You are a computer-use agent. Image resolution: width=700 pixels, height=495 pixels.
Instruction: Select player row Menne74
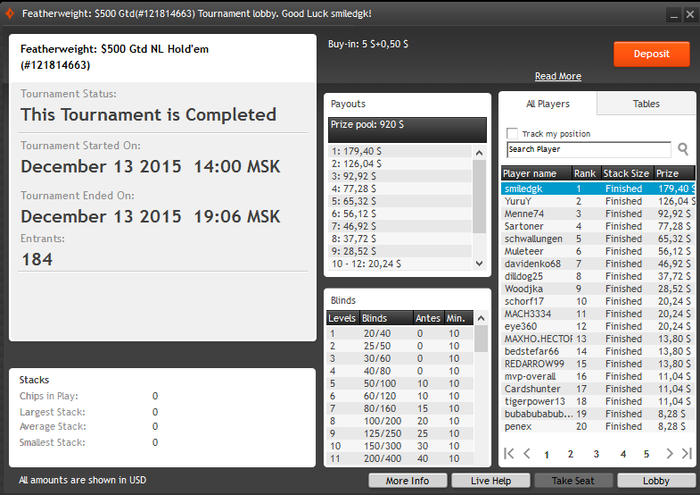click(598, 213)
